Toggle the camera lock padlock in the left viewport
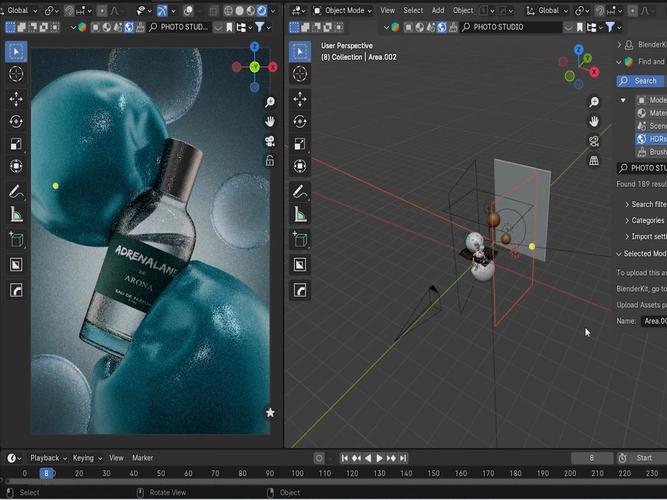Screen dimensions: 667x500 click(270, 160)
